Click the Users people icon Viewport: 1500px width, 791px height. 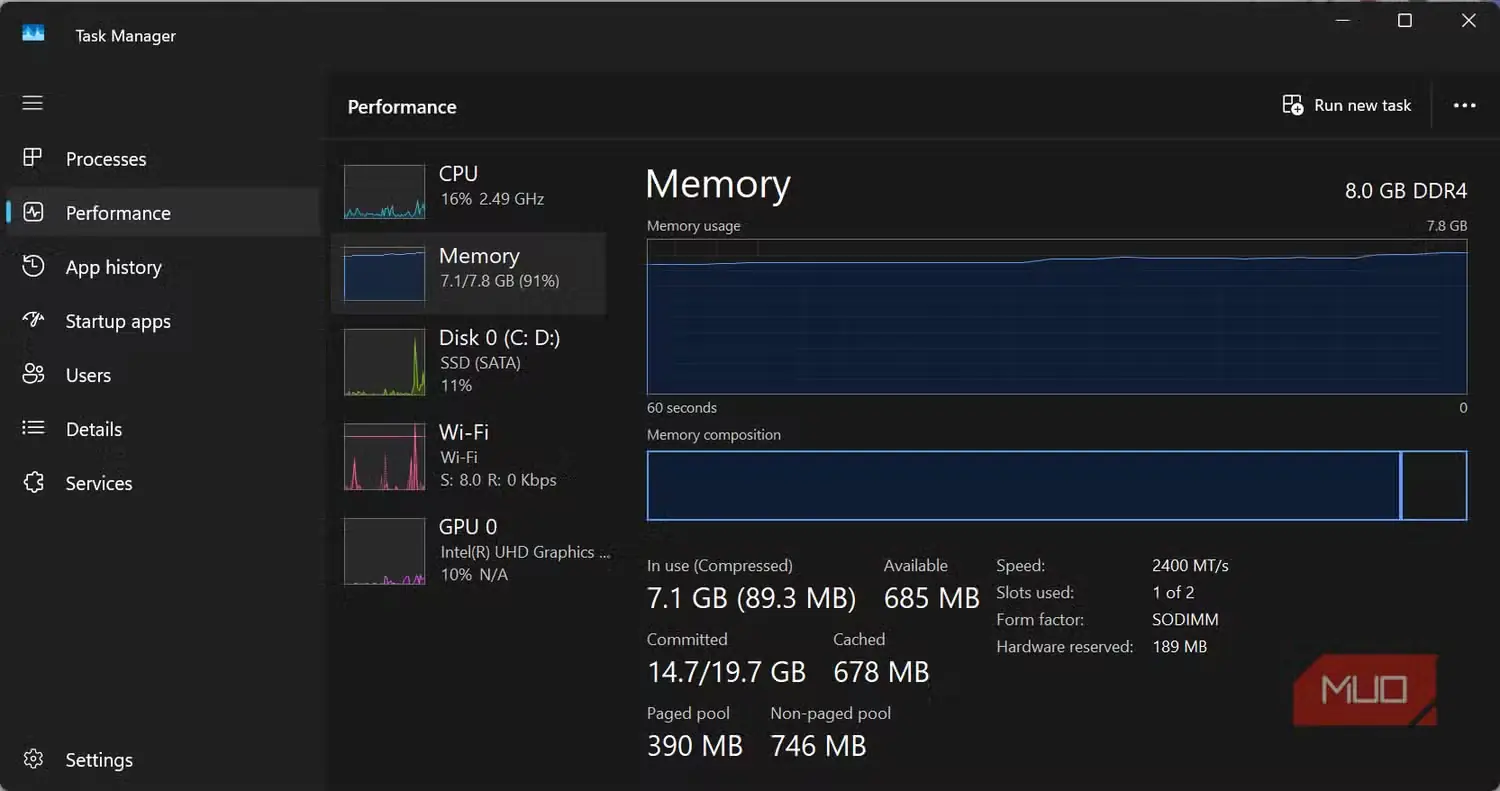tap(33, 374)
